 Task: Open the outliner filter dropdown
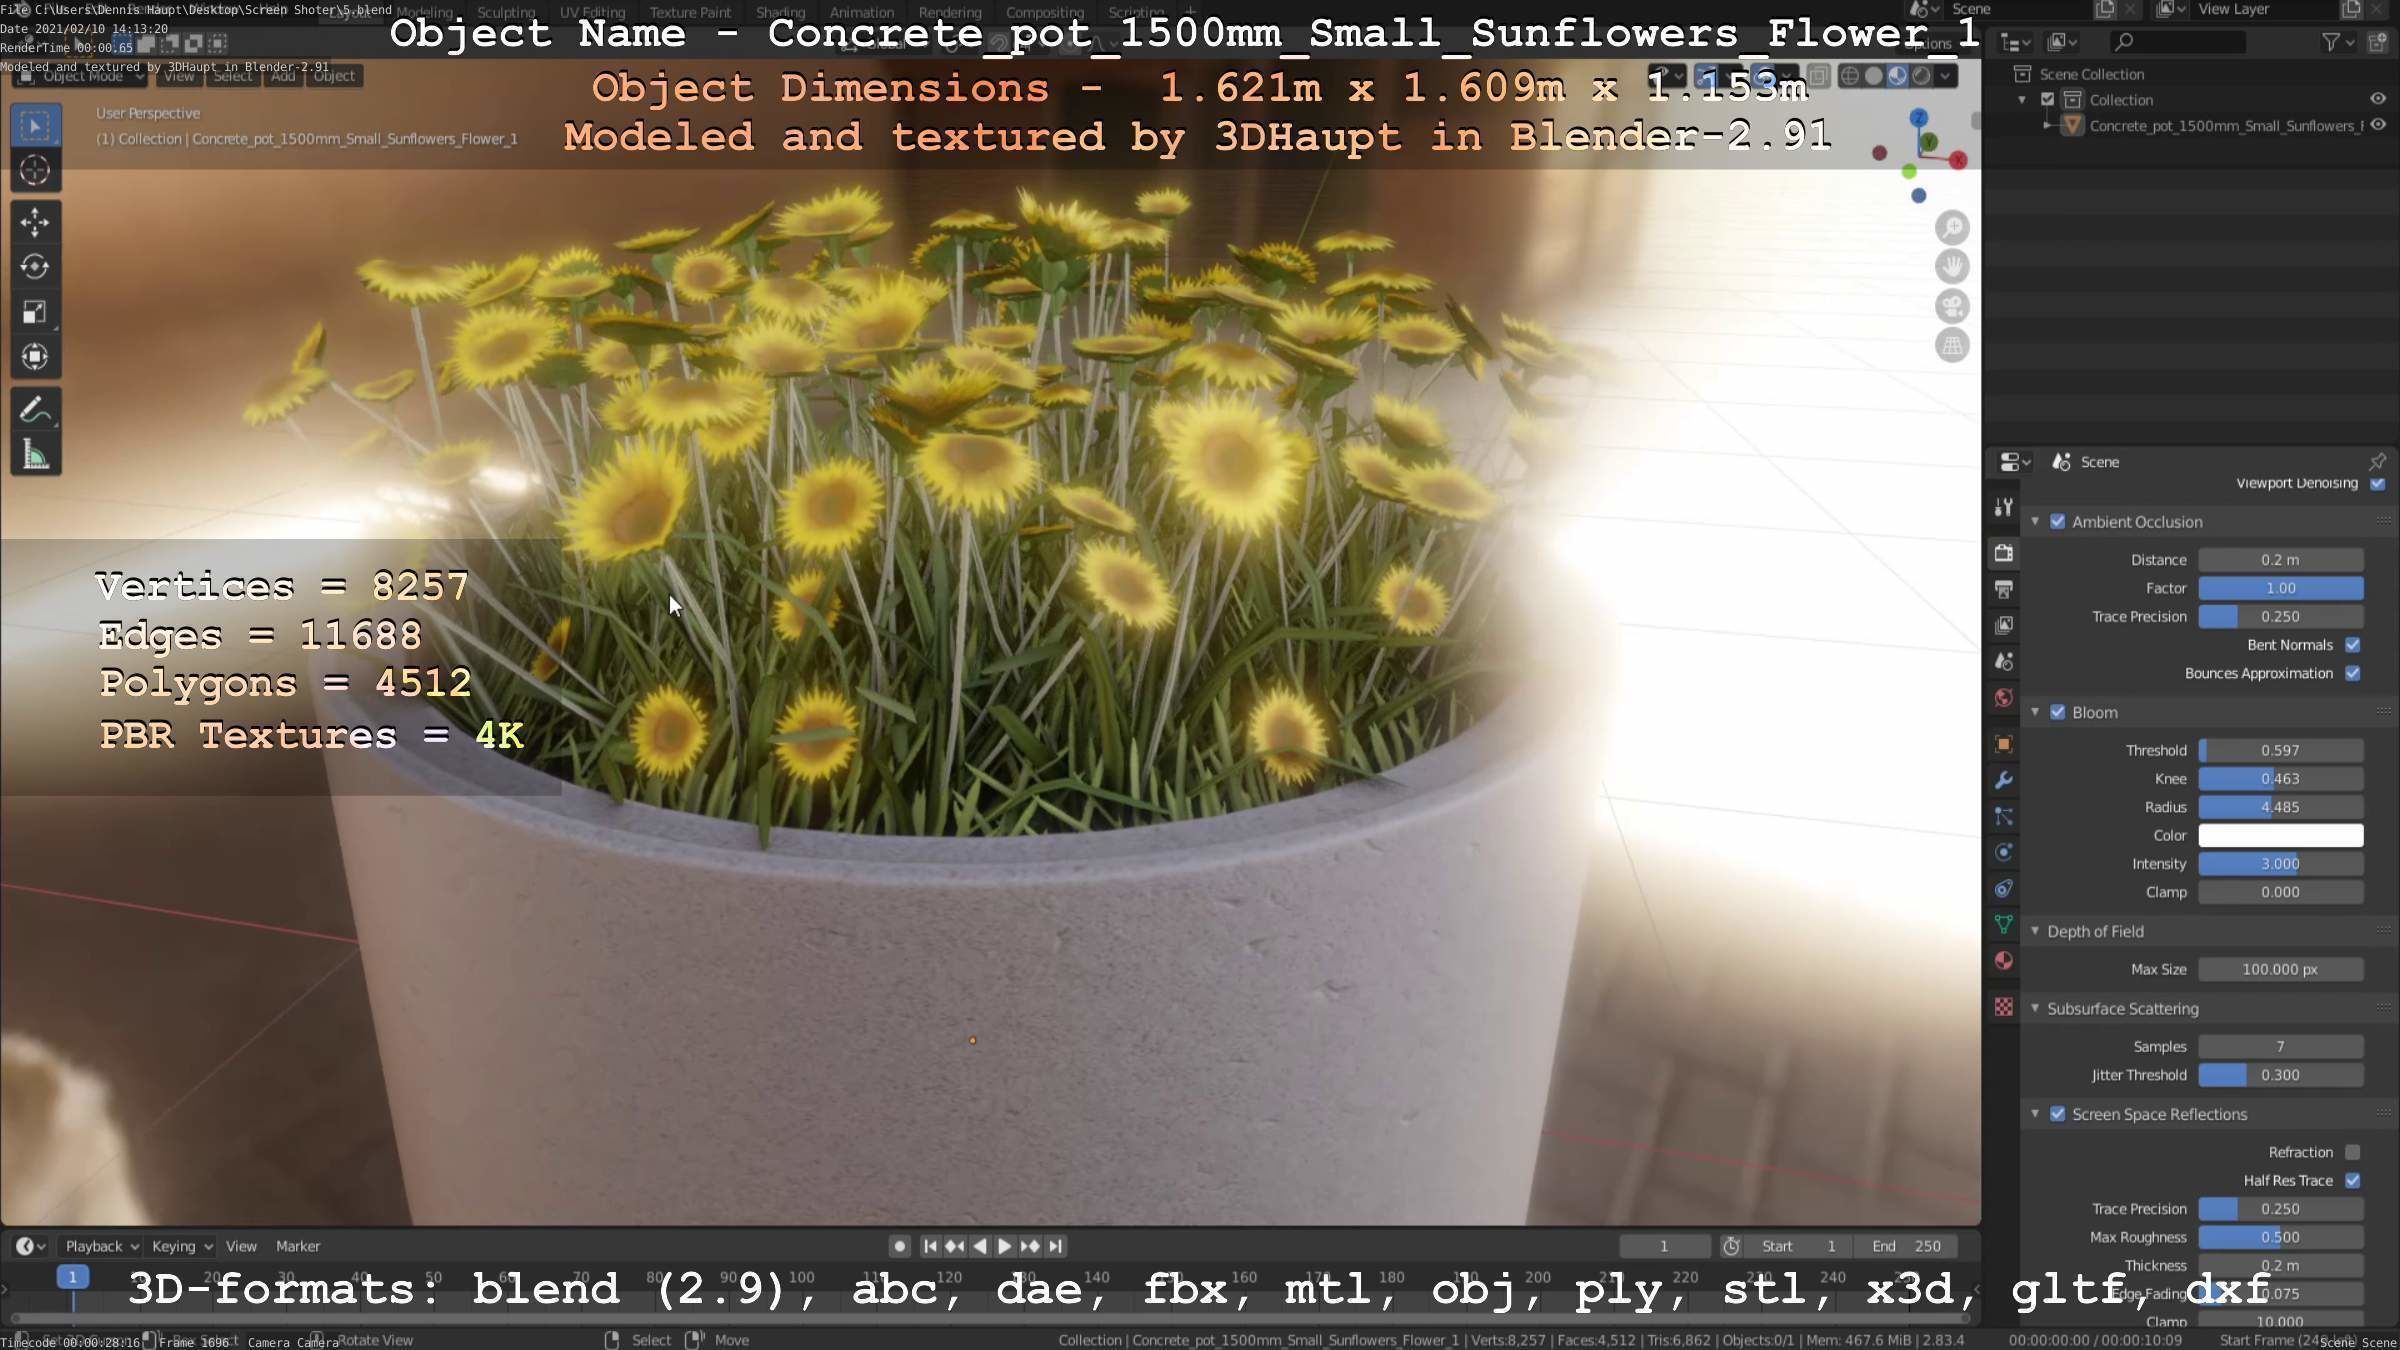pos(2337,42)
